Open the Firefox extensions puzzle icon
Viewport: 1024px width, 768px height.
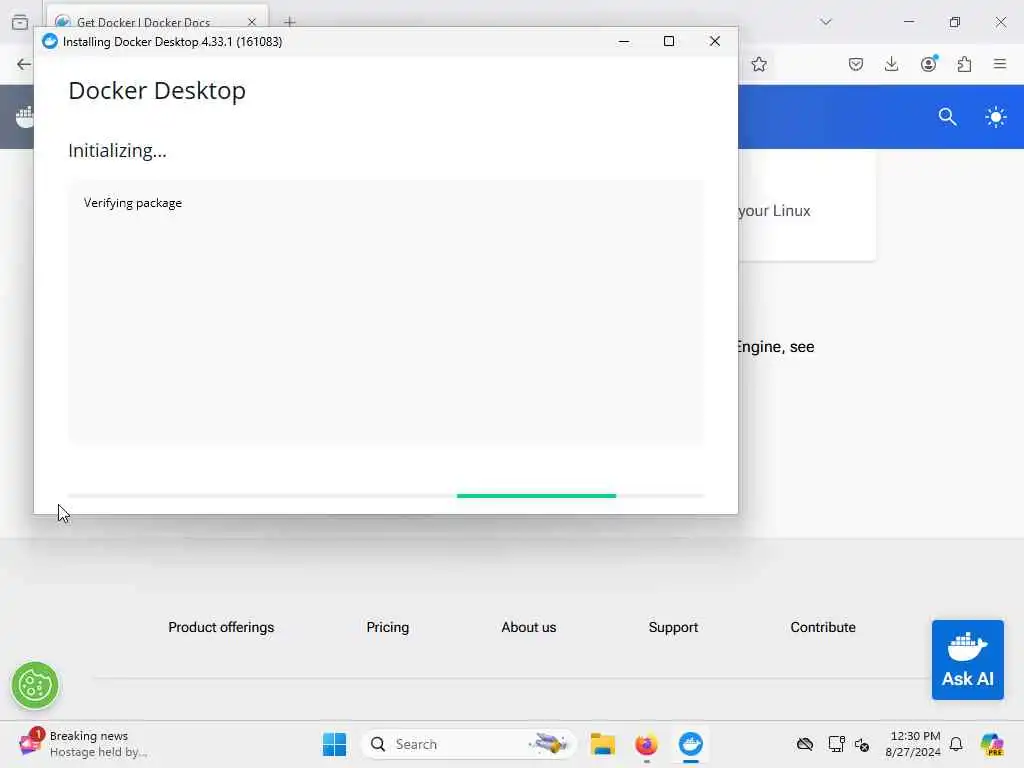[964, 64]
